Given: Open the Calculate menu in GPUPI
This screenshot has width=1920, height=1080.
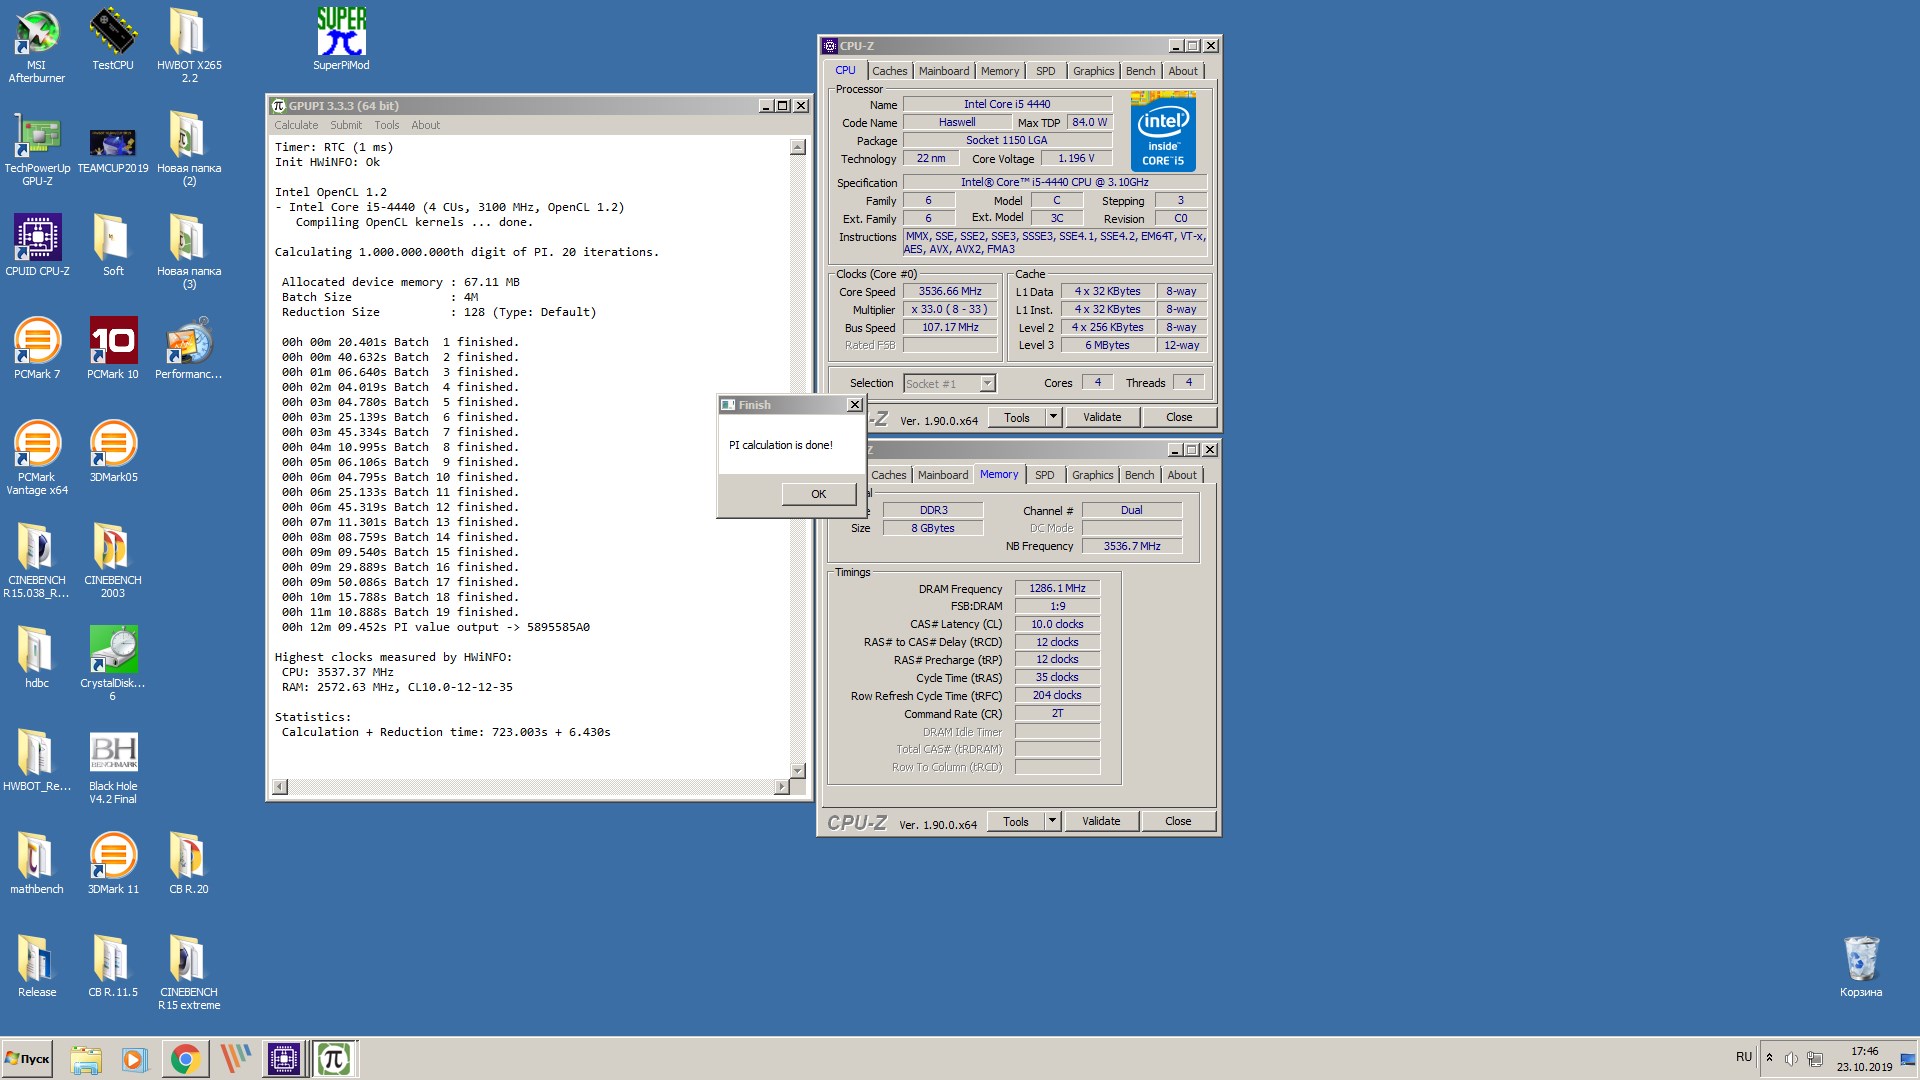Looking at the screenshot, I should [x=296, y=125].
